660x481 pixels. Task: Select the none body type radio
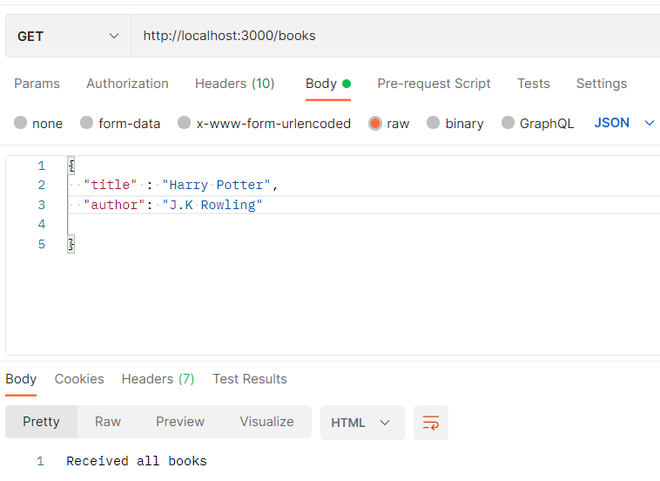click(21, 123)
